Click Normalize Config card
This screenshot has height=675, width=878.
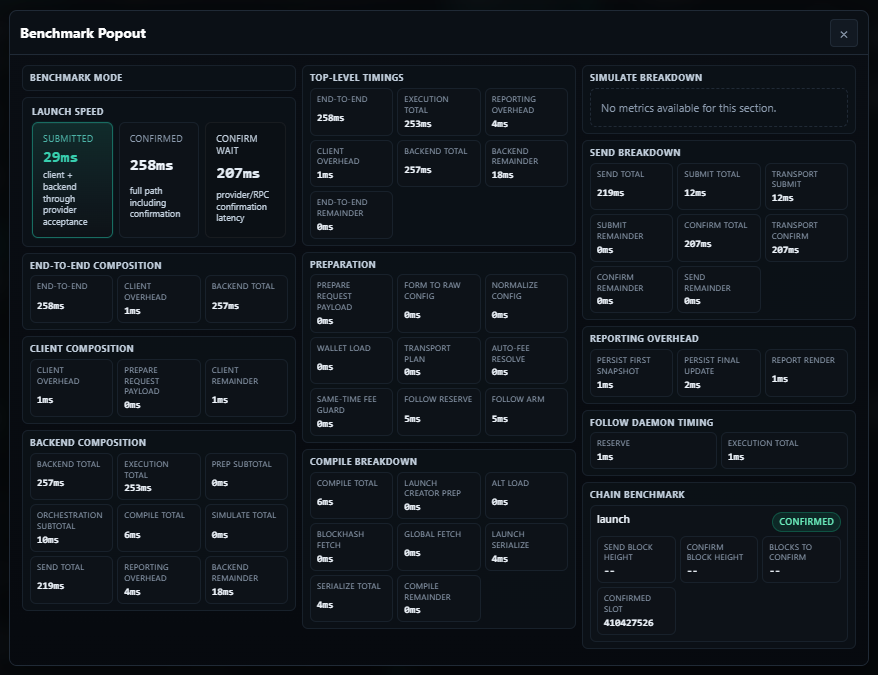coord(526,303)
